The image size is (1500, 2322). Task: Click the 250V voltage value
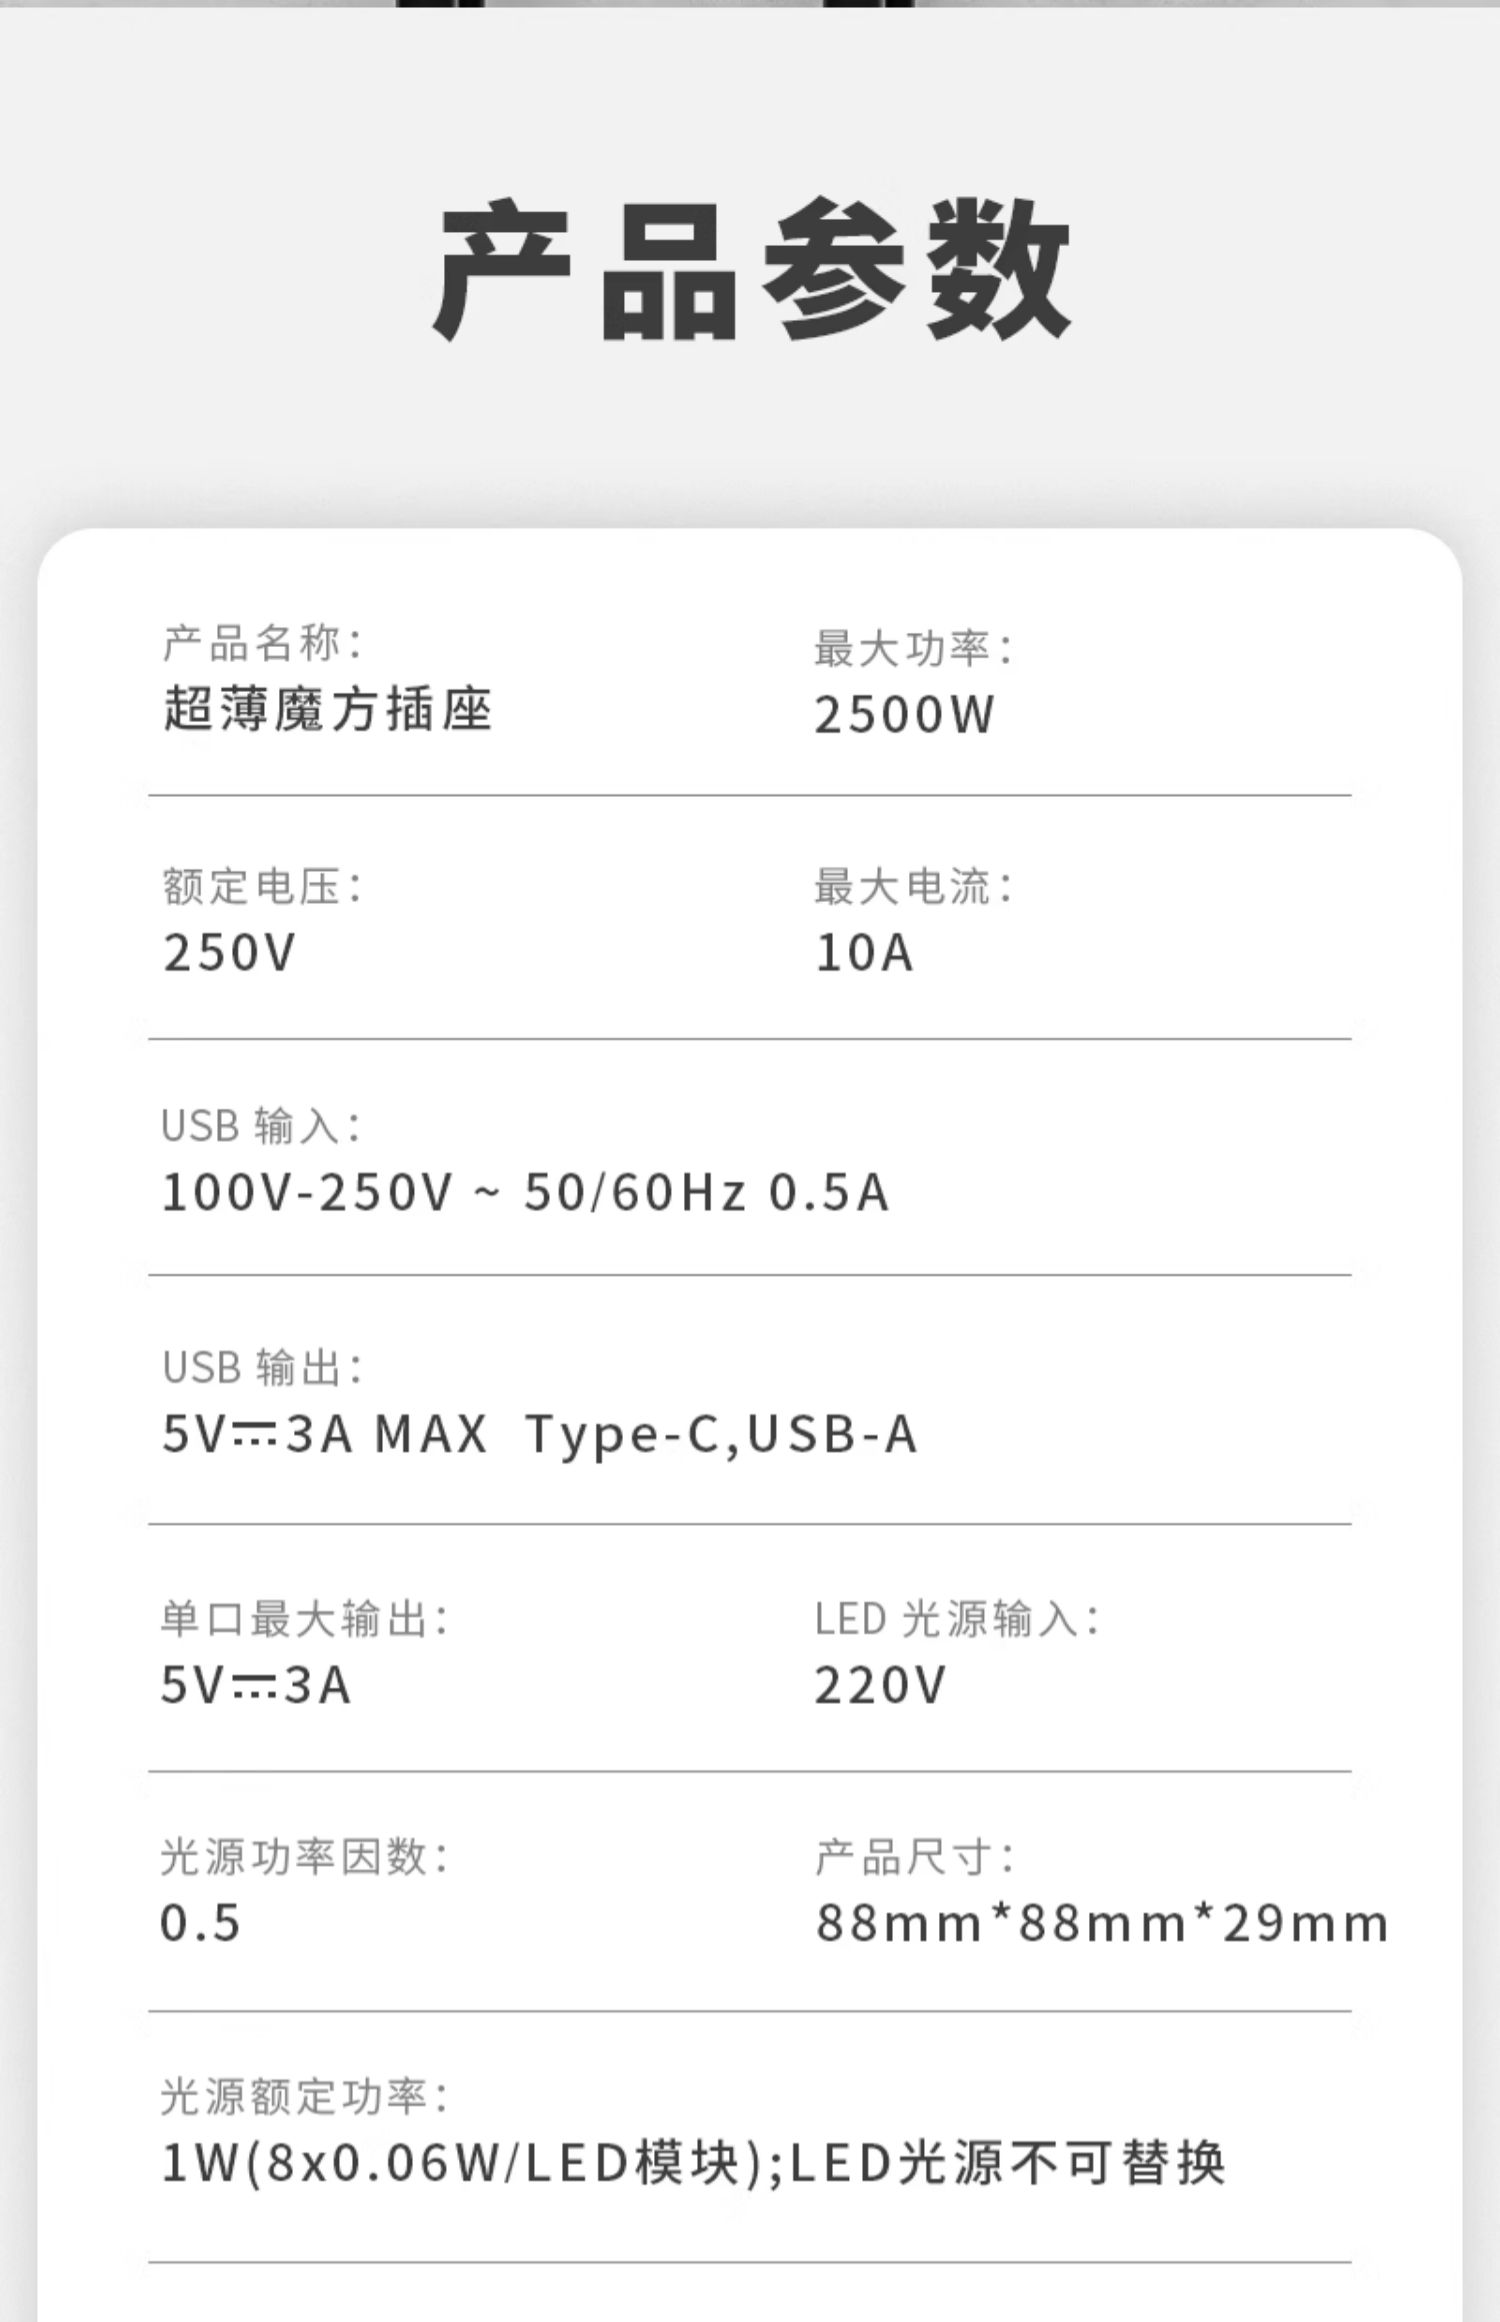click(x=229, y=951)
